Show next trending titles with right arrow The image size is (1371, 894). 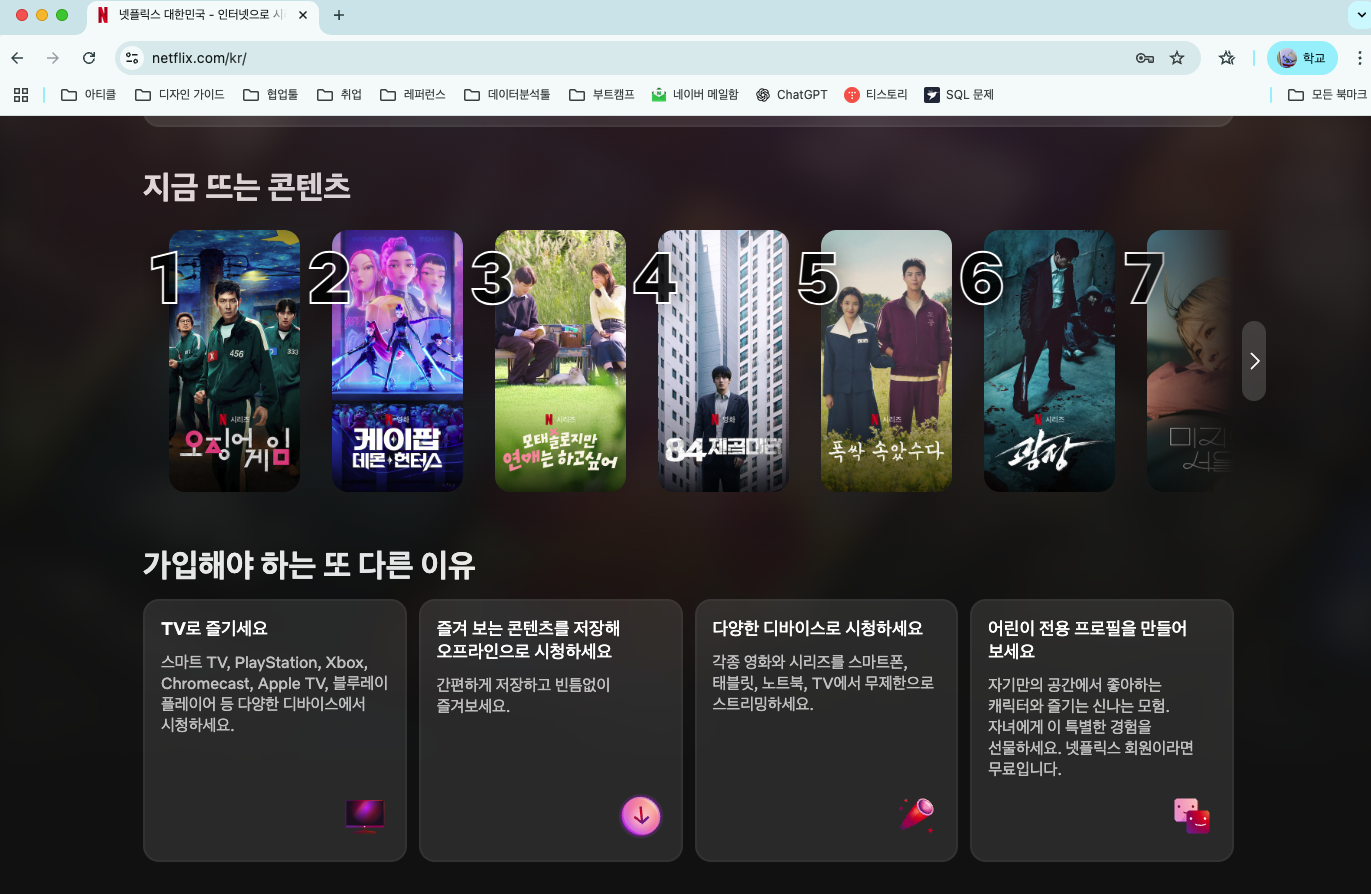(1254, 361)
